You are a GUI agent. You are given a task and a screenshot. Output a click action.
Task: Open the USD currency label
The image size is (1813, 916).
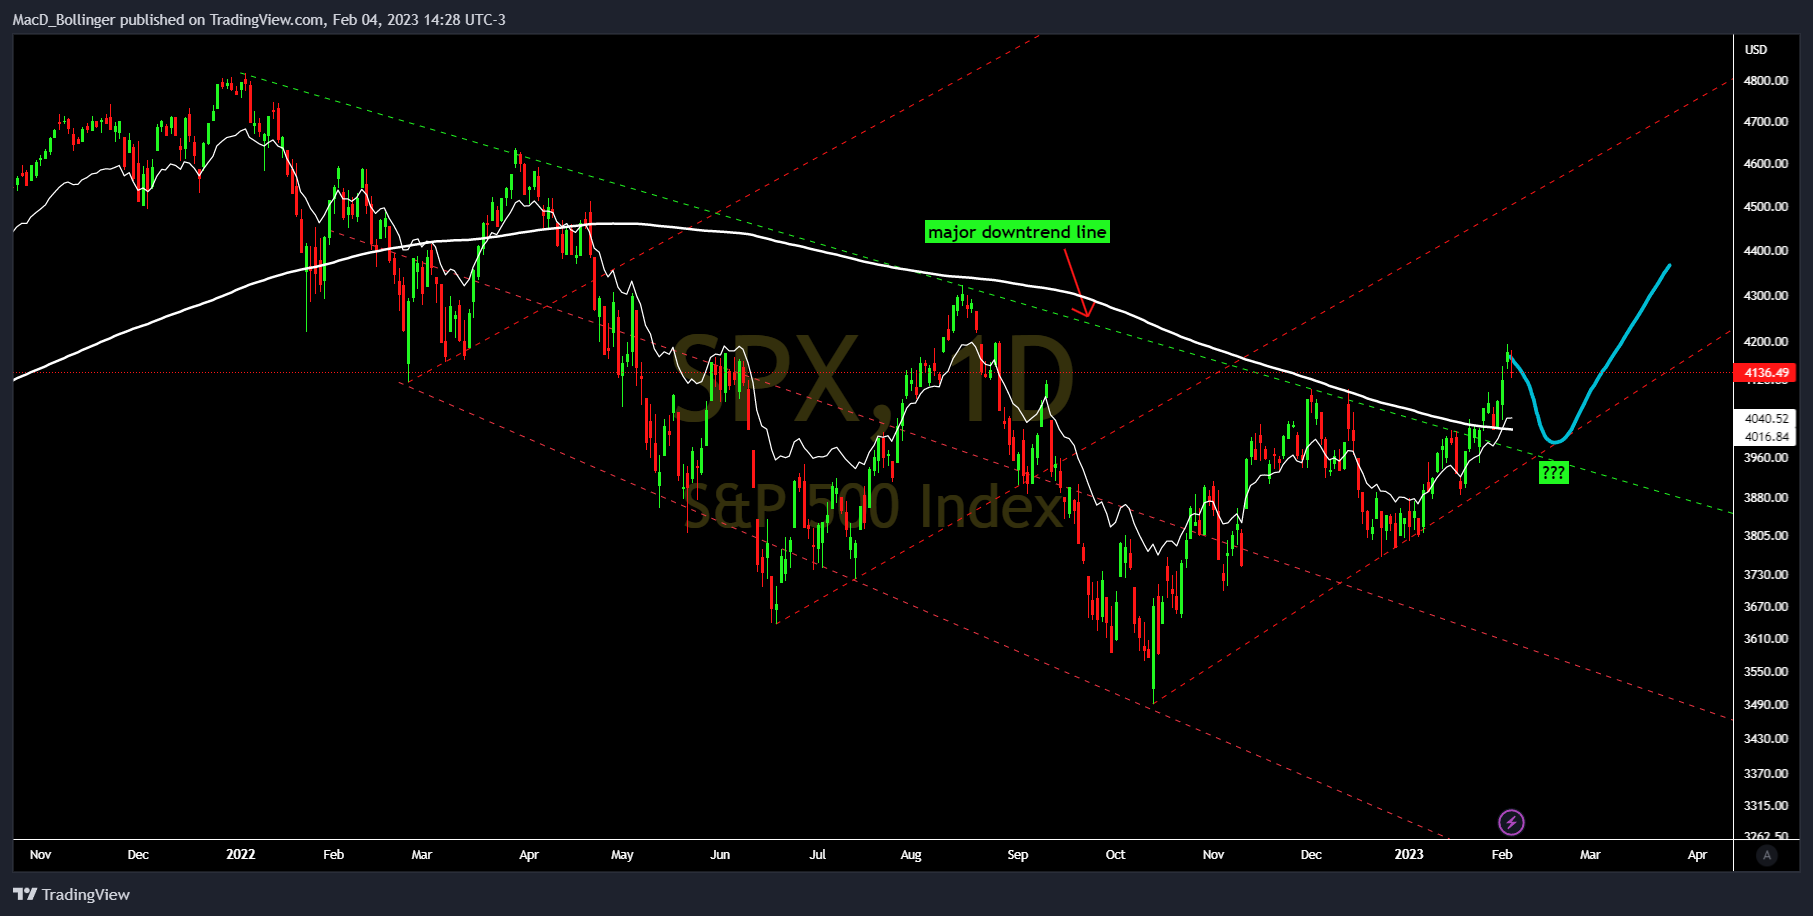pos(1756,49)
